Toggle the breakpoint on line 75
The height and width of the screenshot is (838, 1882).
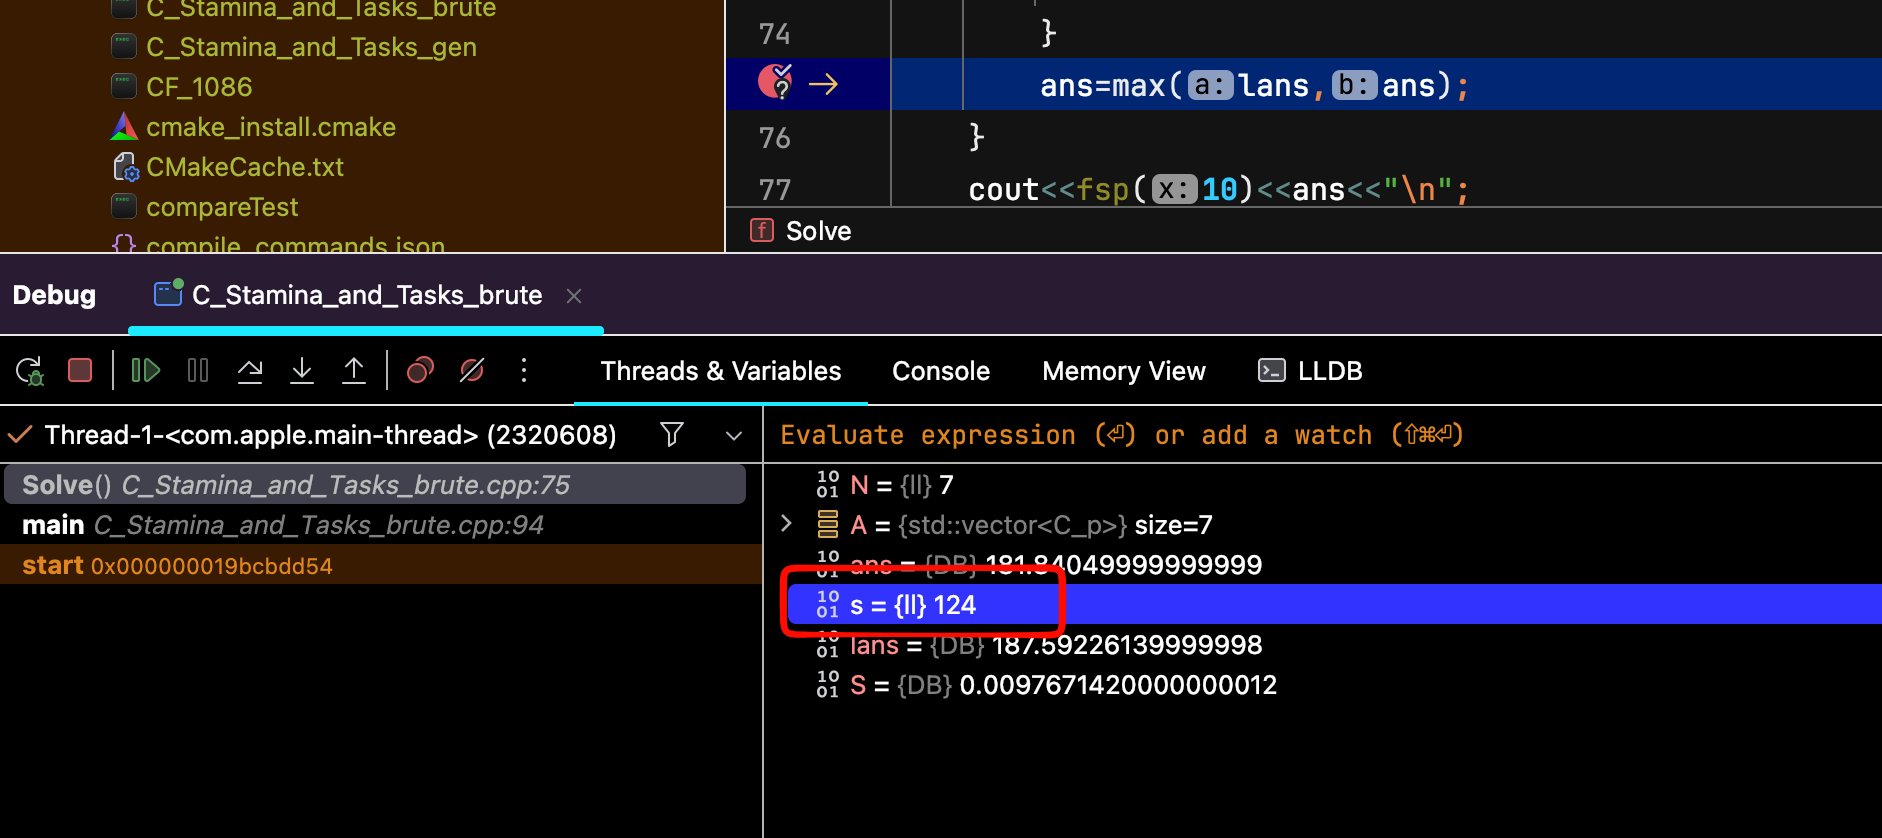coord(775,83)
